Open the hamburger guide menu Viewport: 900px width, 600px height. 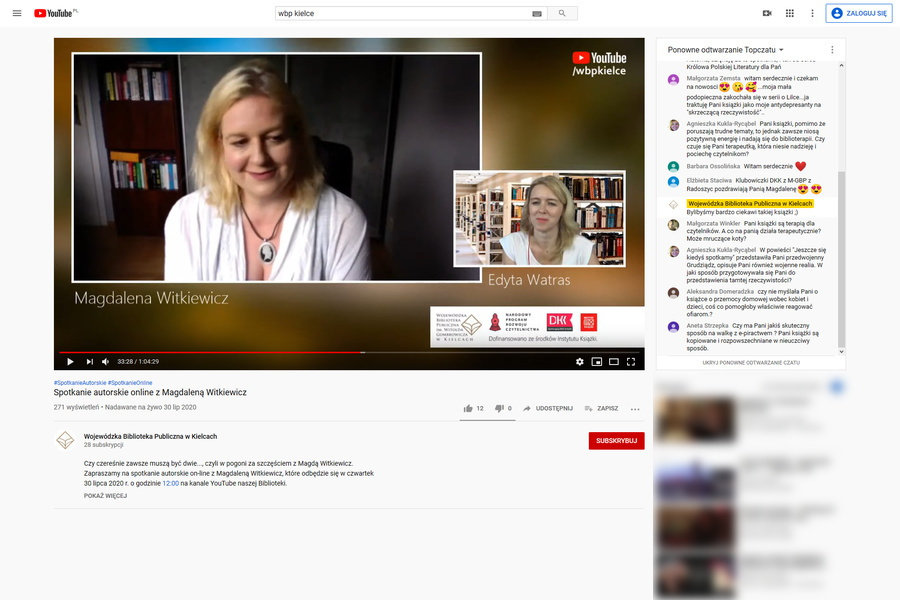pyautogui.click(x=16, y=13)
